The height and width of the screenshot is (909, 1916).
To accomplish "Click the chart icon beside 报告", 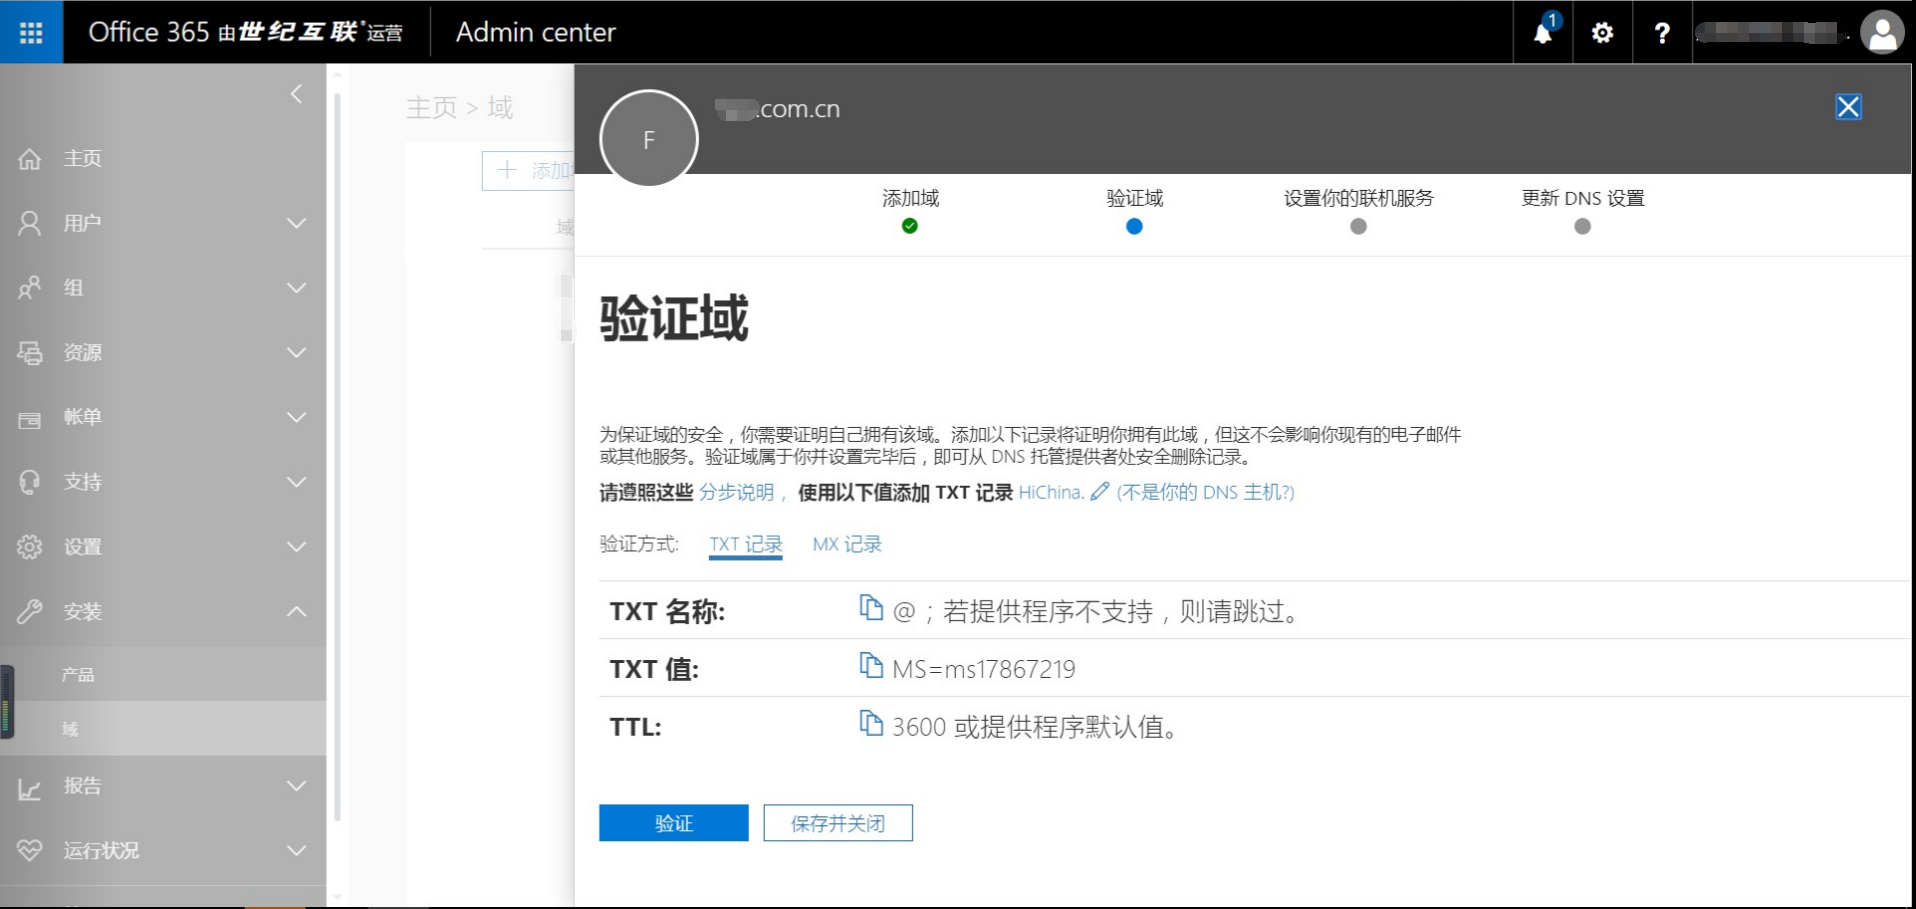I will click(30, 788).
